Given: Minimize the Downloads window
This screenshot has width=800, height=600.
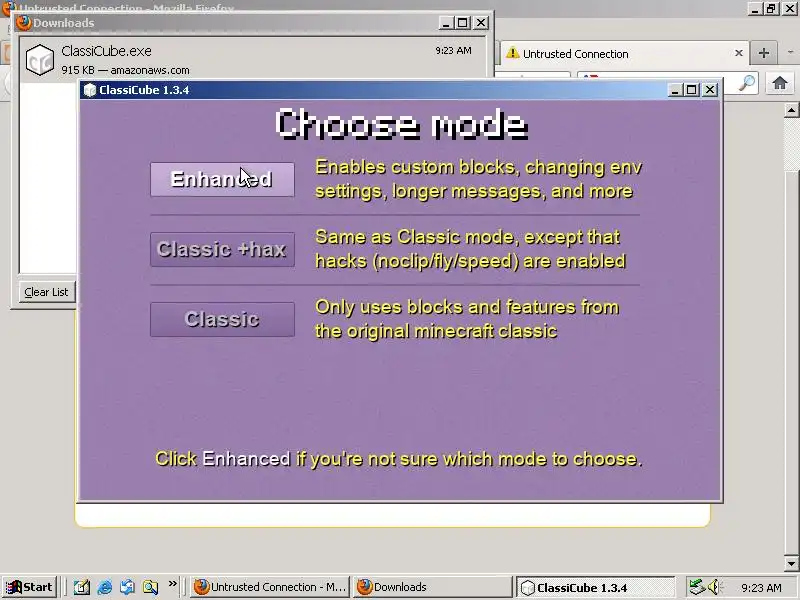Looking at the screenshot, I should (446, 22).
